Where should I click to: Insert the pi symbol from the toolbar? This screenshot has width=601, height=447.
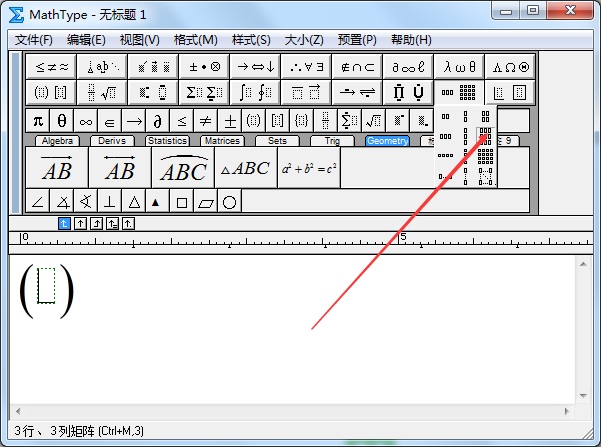click(38, 121)
